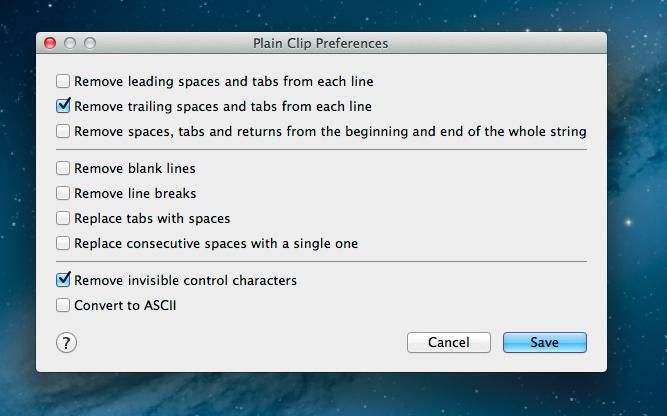Tick the whole-string trim checkbox
This screenshot has width=667, height=416.
(x=64, y=131)
